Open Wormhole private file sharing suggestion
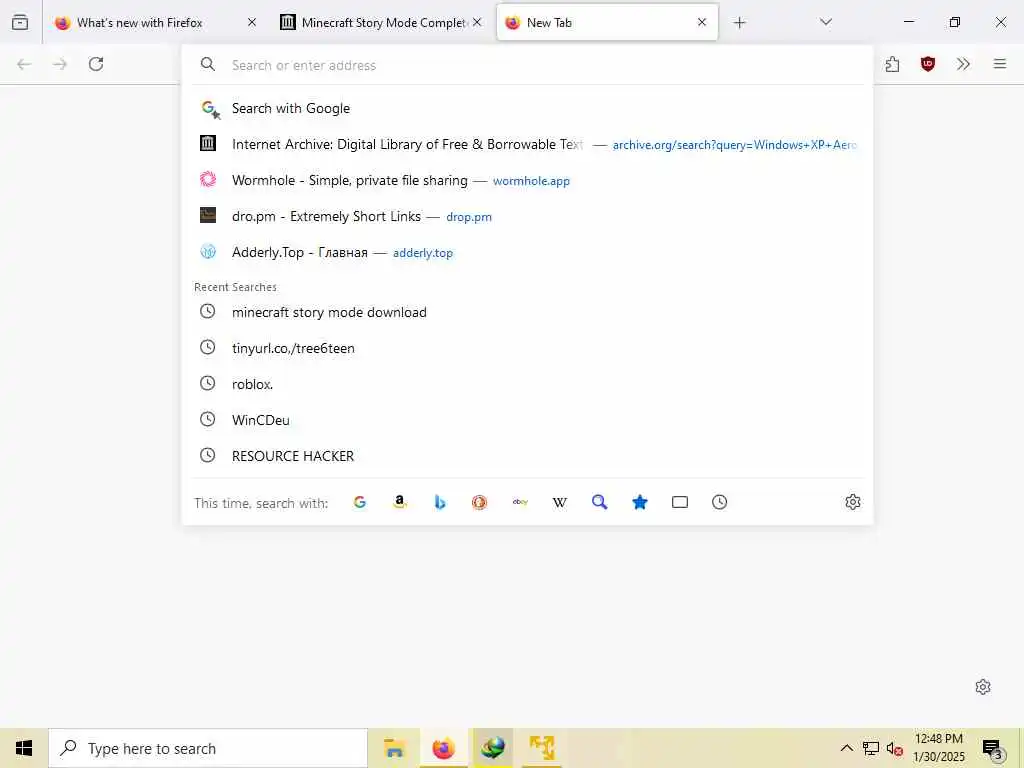 pyautogui.click(x=527, y=180)
